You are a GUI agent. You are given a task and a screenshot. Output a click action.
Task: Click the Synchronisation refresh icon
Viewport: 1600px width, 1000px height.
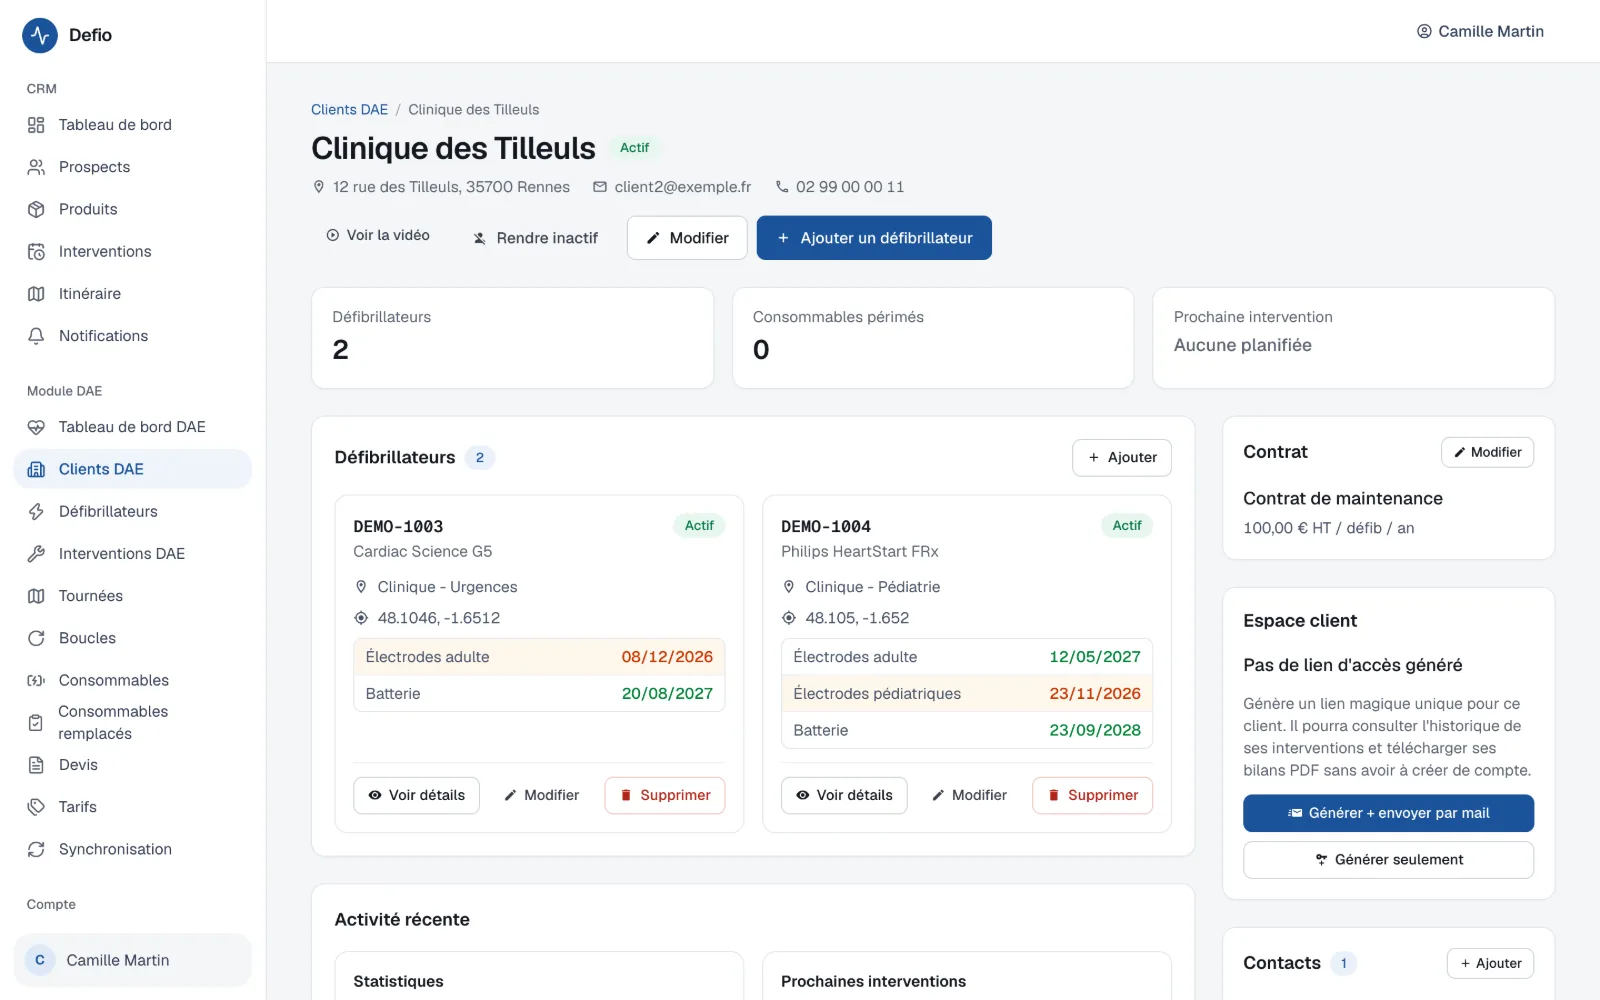pos(36,849)
